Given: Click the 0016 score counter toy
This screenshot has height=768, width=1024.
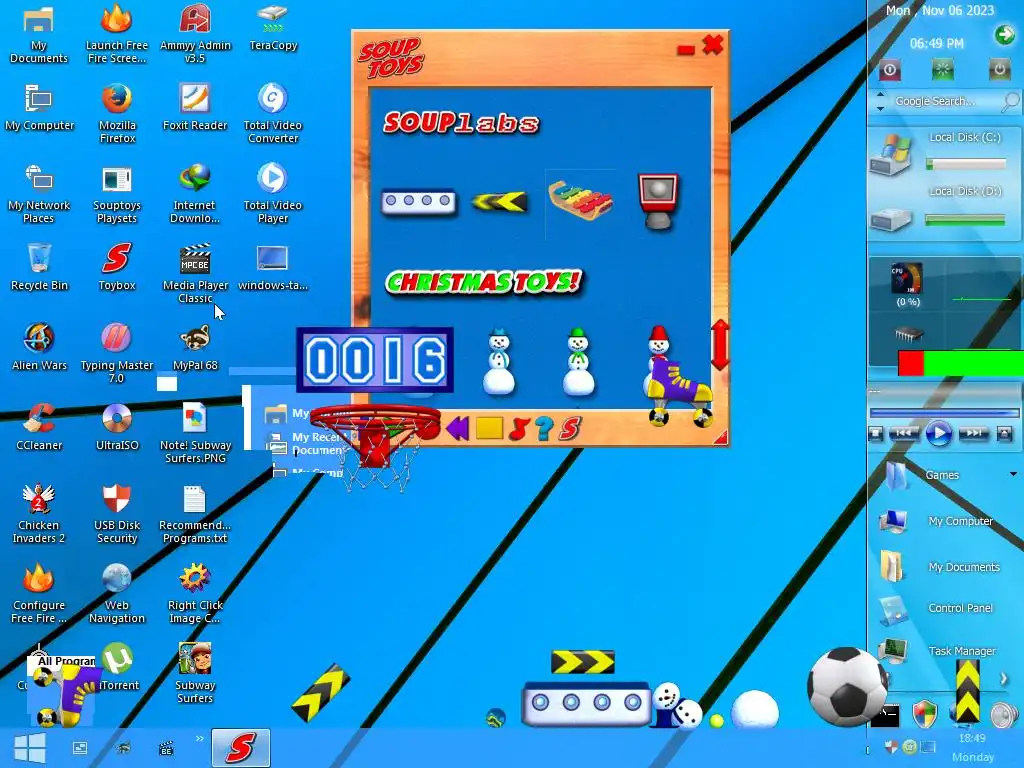Looking at the screenshot, I should [x=375, y=360].
